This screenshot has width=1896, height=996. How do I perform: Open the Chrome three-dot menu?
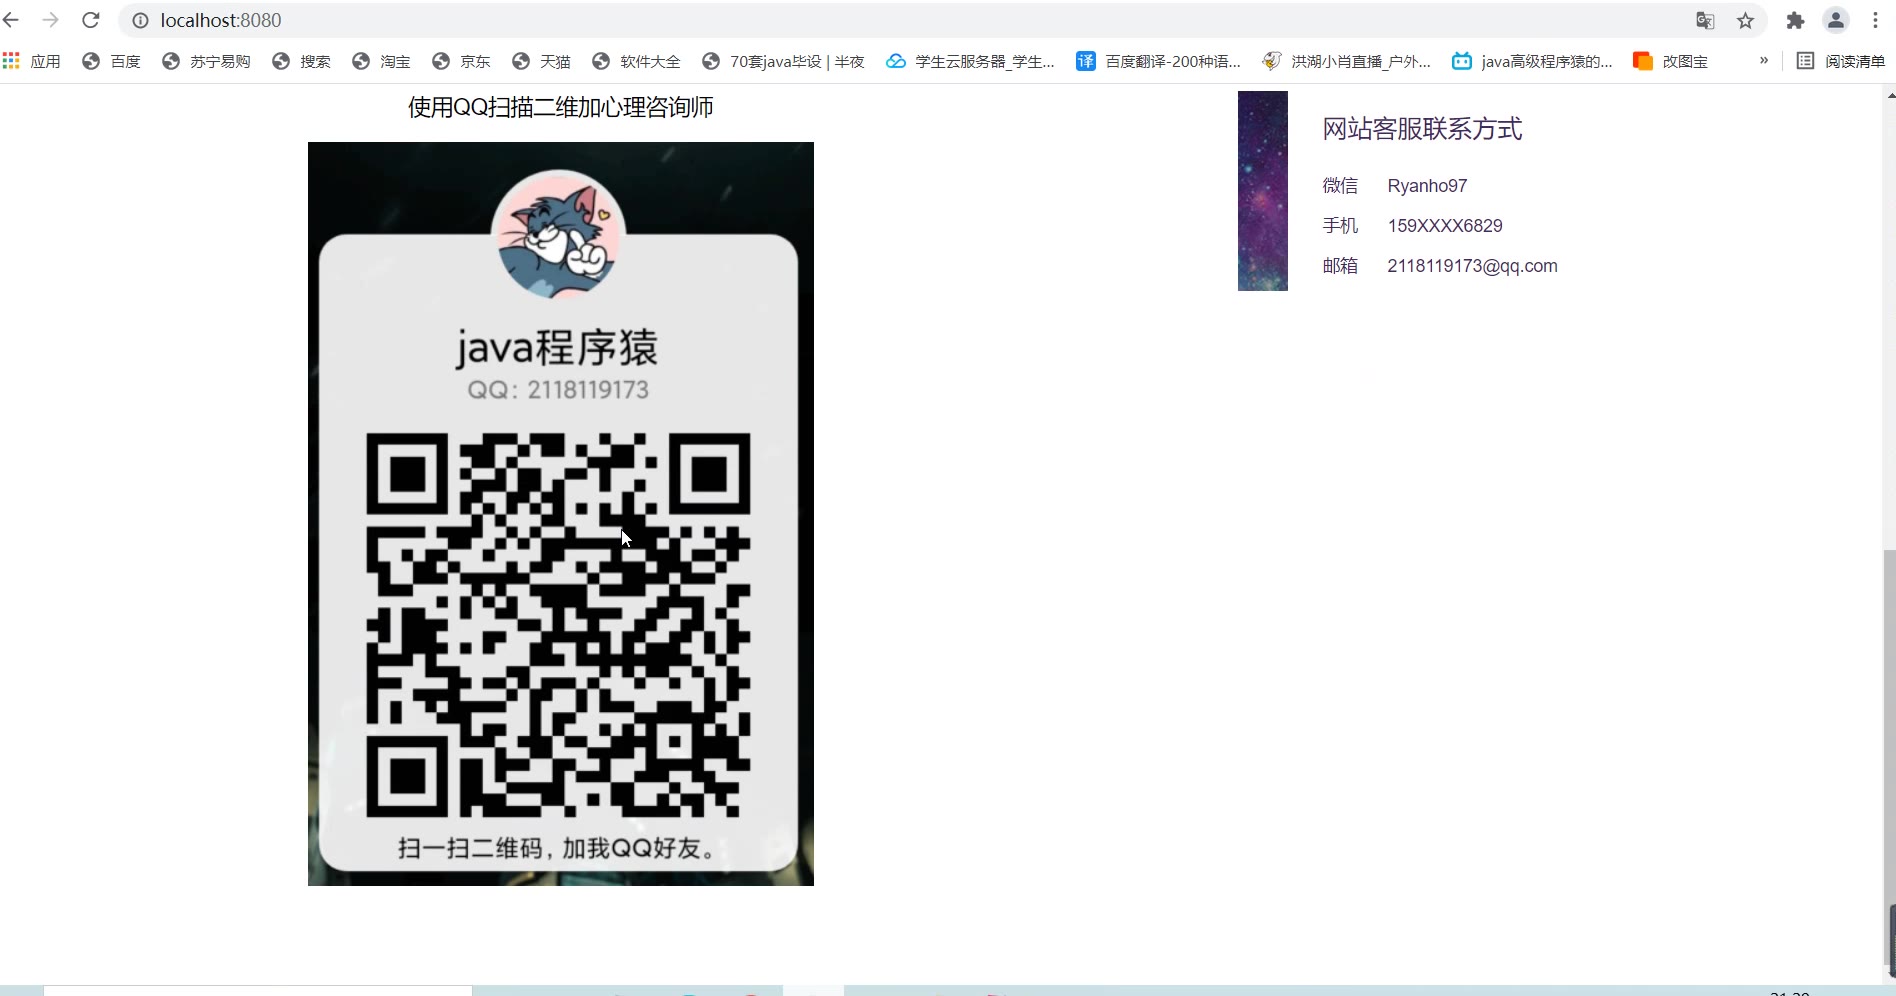[x=1876, y=20]
